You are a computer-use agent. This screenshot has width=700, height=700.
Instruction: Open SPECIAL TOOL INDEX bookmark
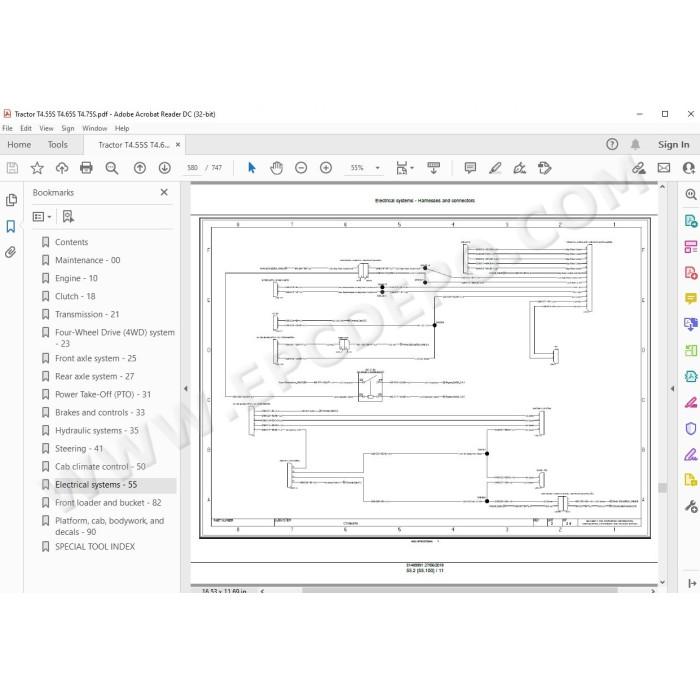(95, 546)
